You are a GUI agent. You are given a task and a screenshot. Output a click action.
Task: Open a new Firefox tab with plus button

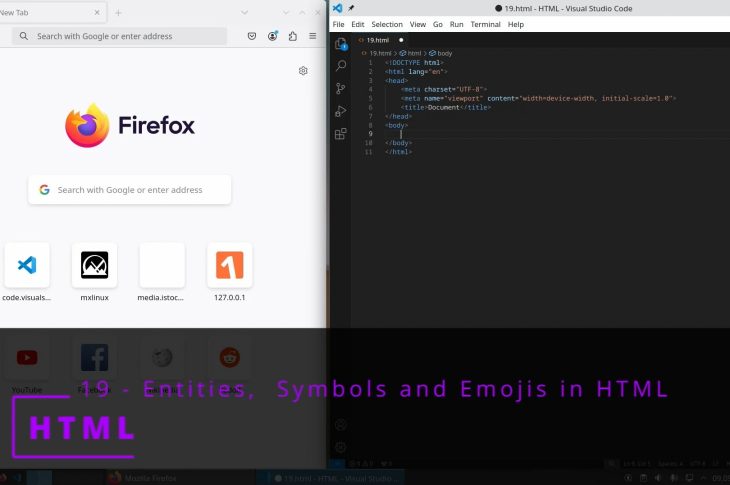118,13
